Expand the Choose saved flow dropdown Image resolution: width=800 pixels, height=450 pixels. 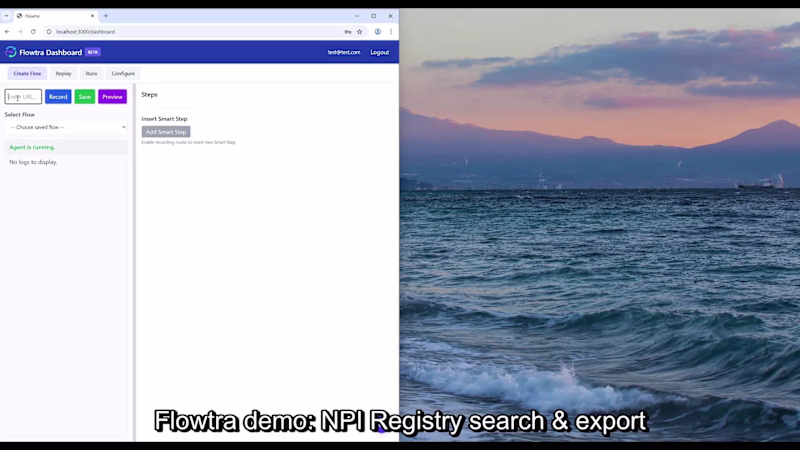pyautogui.click(x=66, y=127)
